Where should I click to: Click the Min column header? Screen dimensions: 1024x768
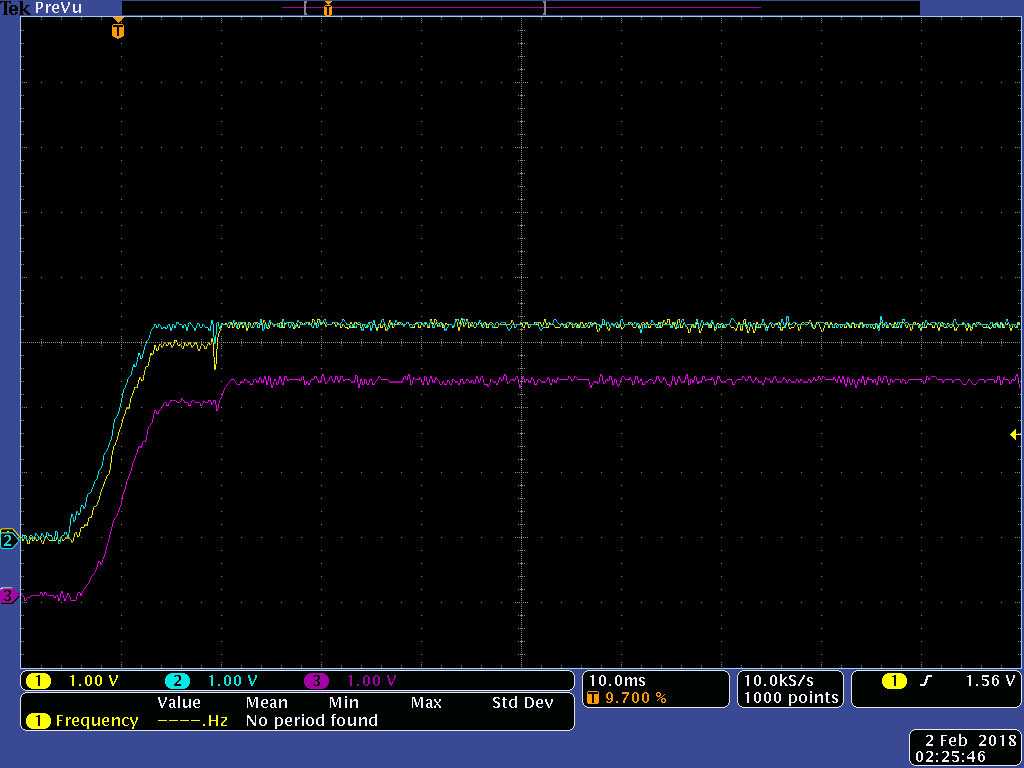tap(344, 703)
